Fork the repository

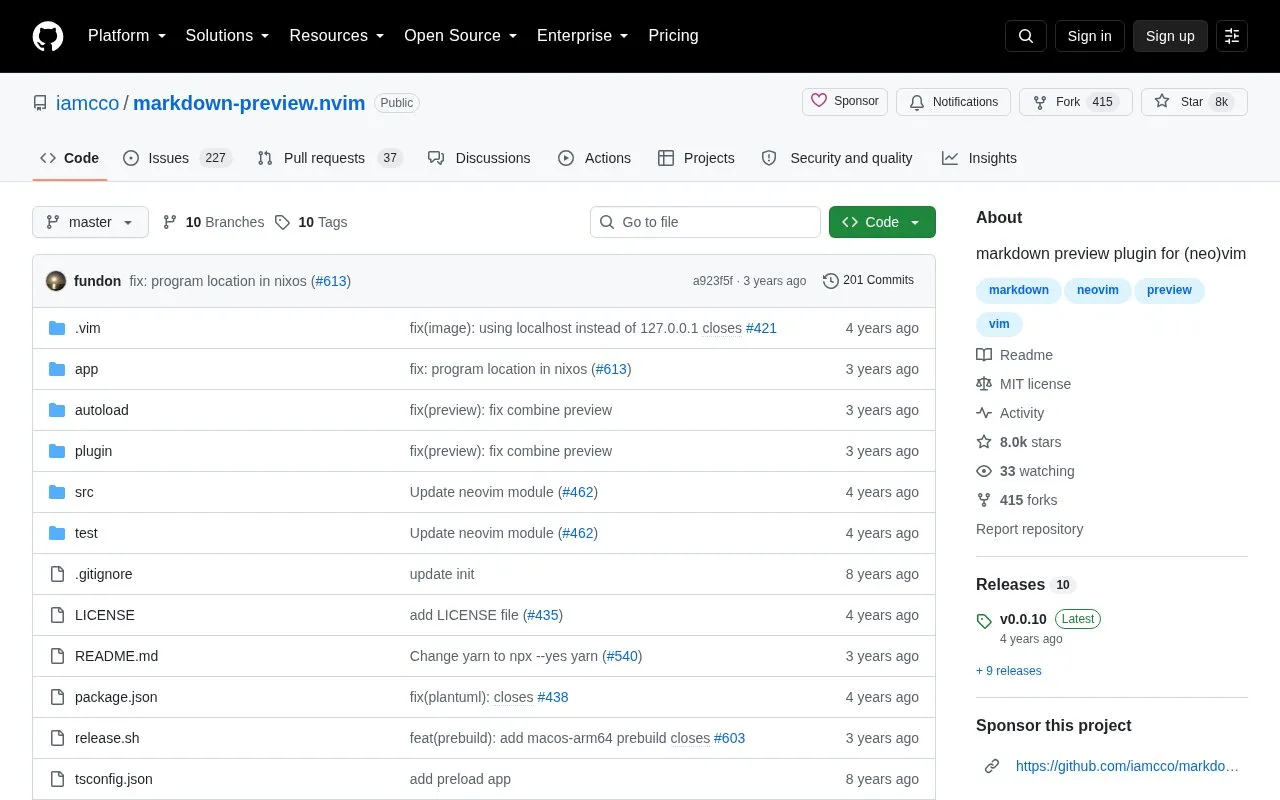pyautogui.click(x=1076, y=102)
